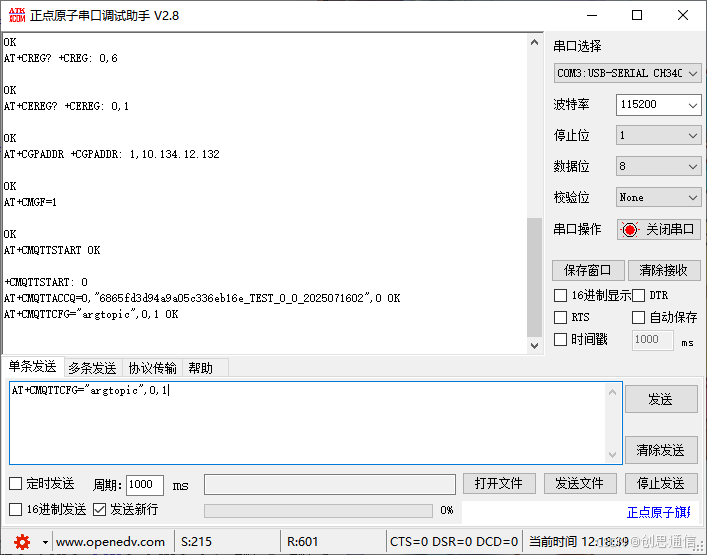Click the 清除接收 clear receive button

click(x=663, y=270)
